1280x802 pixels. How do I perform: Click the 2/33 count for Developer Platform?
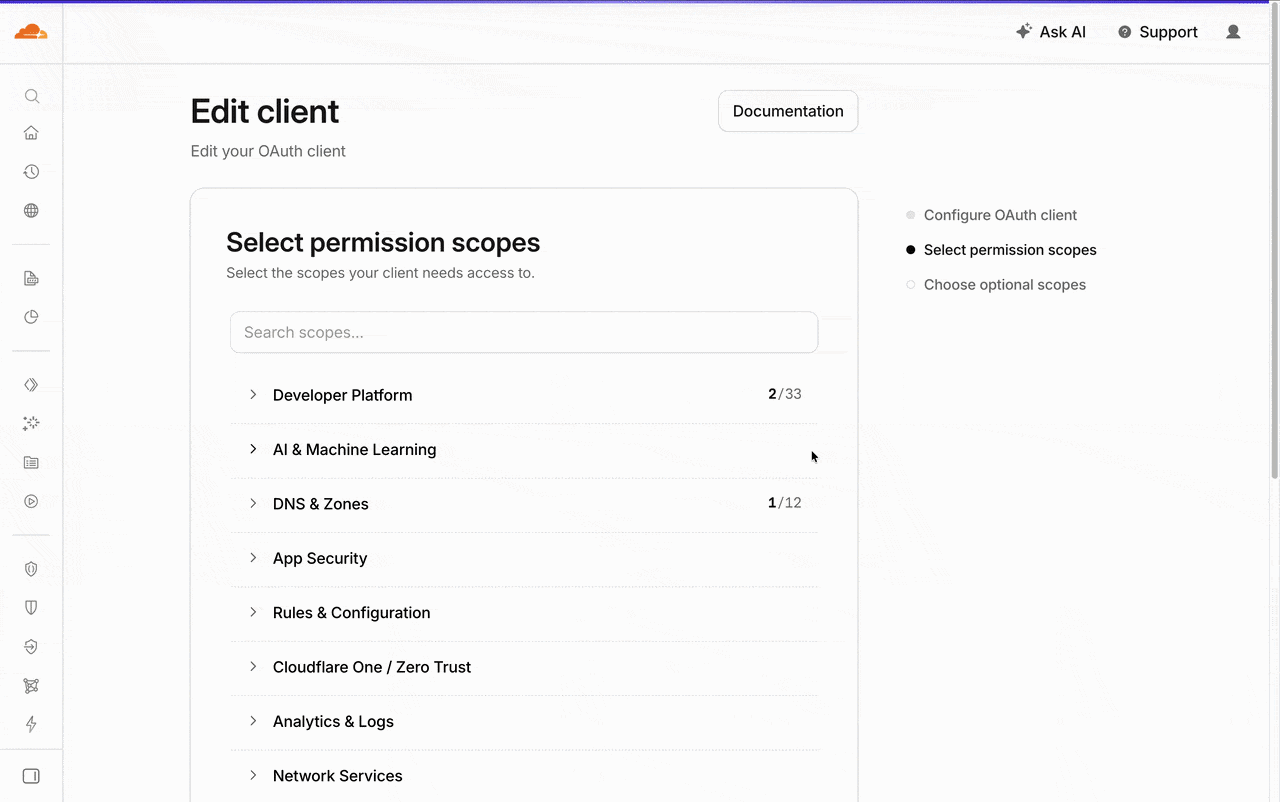coord(785,394)
